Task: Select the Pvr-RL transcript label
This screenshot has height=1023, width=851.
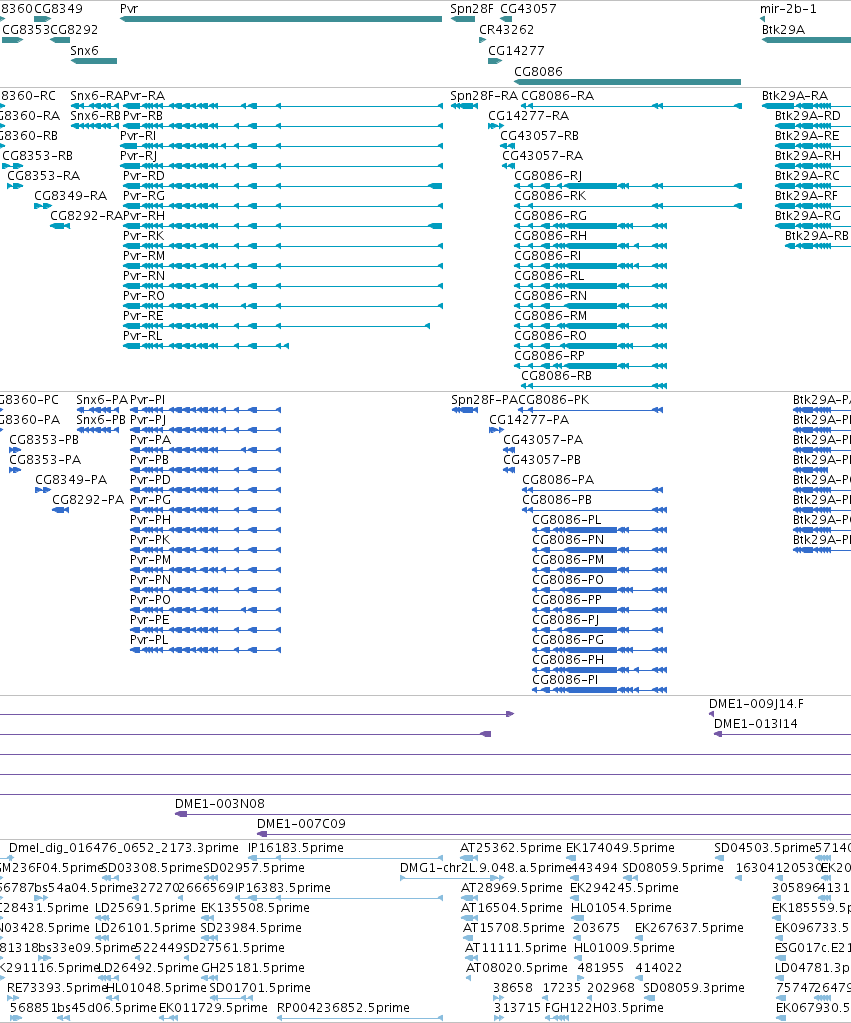Action: click(x=142, y=336)
